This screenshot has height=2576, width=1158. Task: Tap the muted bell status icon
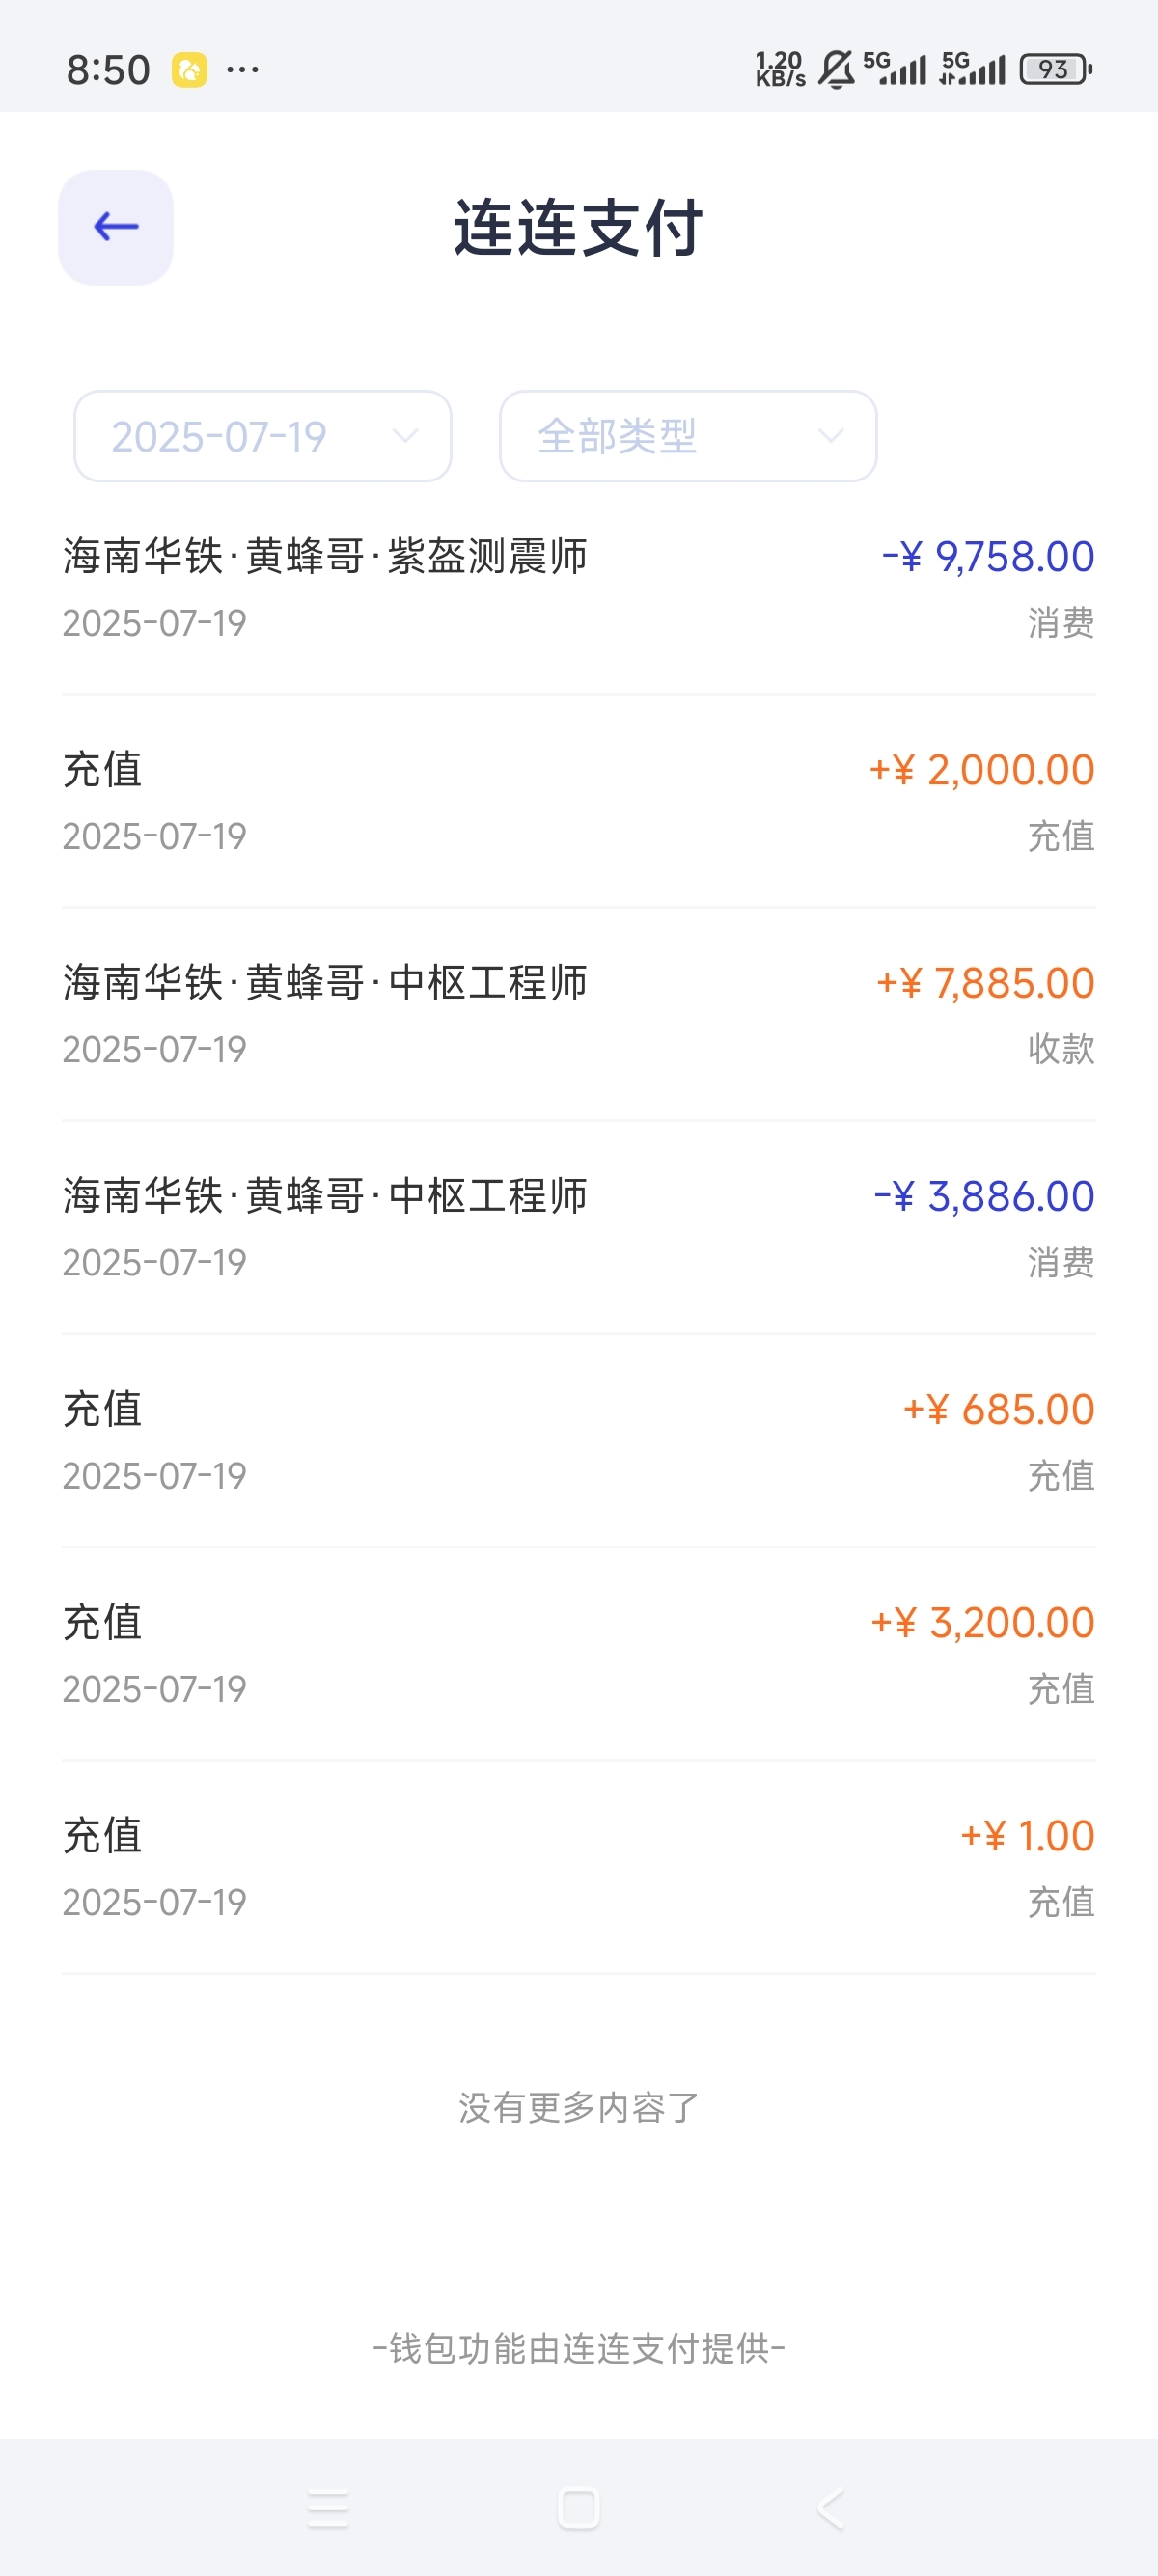[x=836, y=70]
